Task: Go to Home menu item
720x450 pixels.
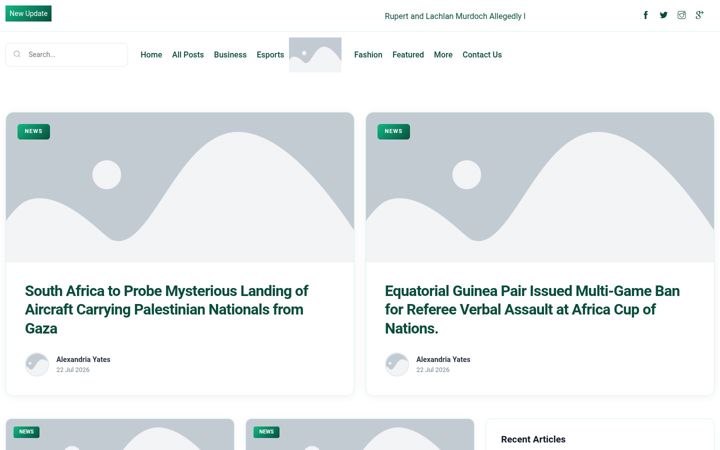Action: pyautogui.click(x=151, y=55)
